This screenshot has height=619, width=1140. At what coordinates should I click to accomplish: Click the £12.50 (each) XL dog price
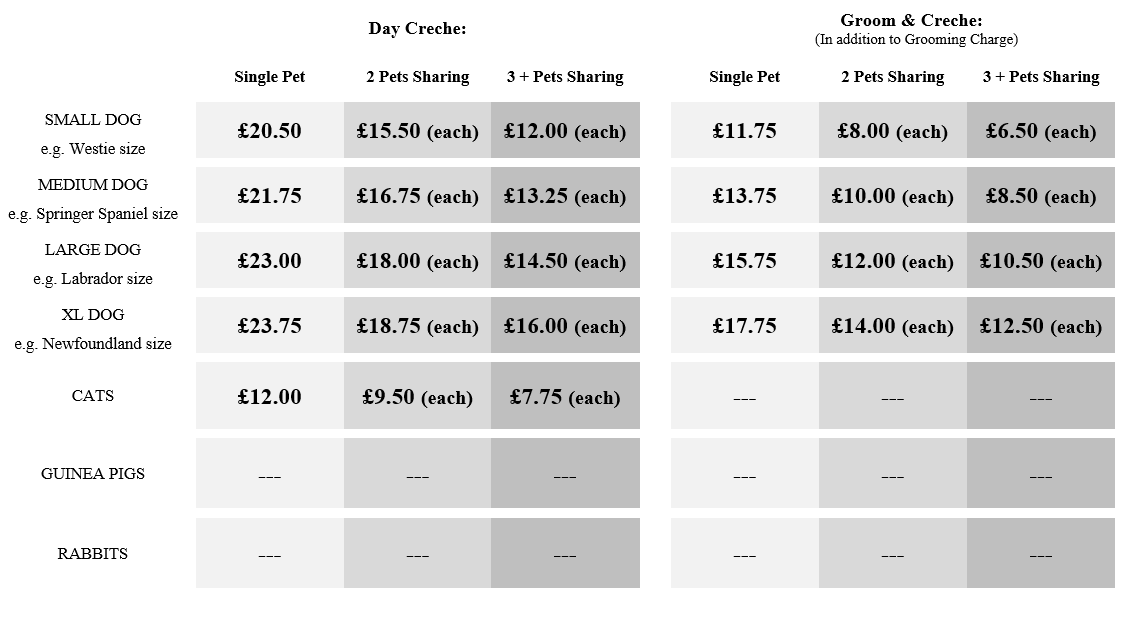click(1040, 326)
